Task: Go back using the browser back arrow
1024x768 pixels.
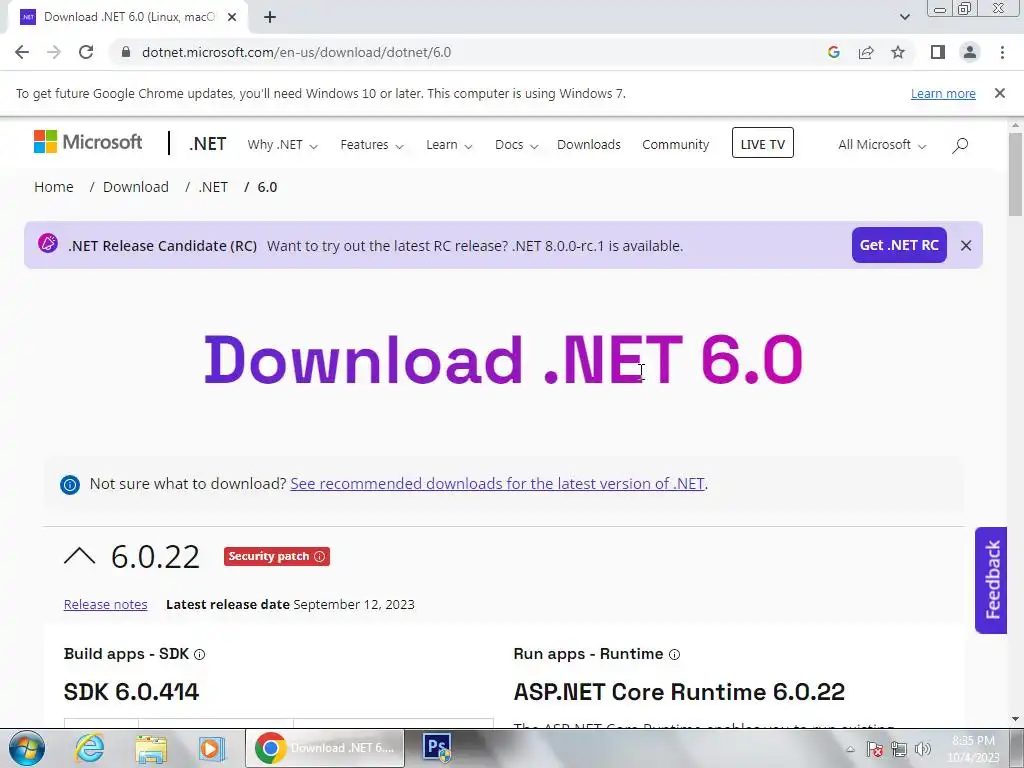Action: coord(22,52)
